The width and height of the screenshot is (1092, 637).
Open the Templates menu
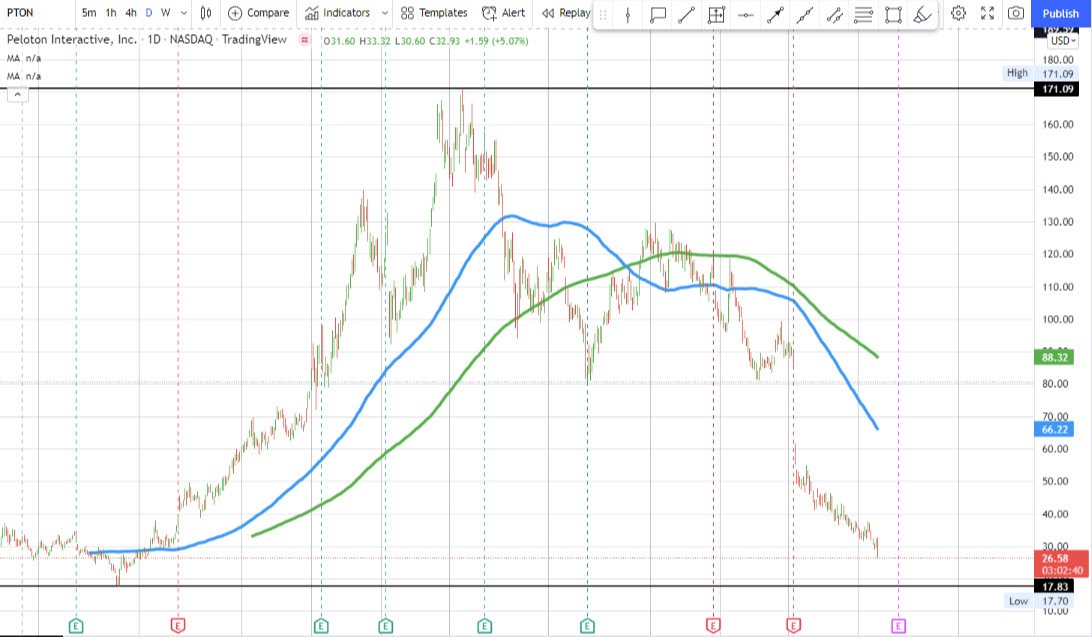click(x=434, y=13)
